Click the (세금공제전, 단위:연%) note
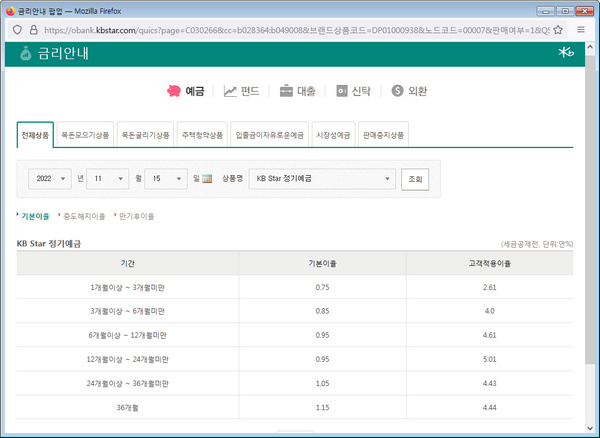The height and width of the screenshot is (438, 600). coord(537,244)
